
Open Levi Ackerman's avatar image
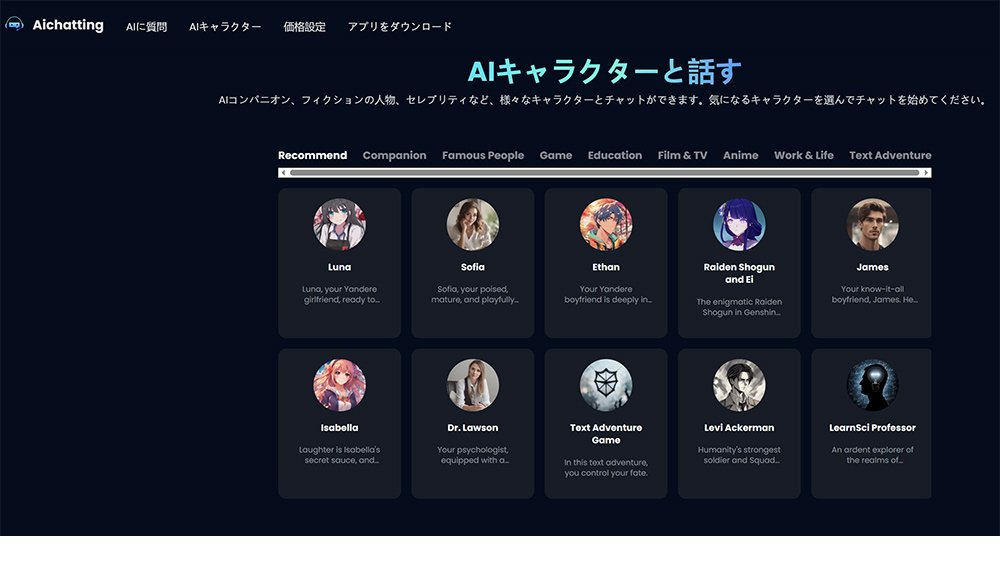pos(739,385)
